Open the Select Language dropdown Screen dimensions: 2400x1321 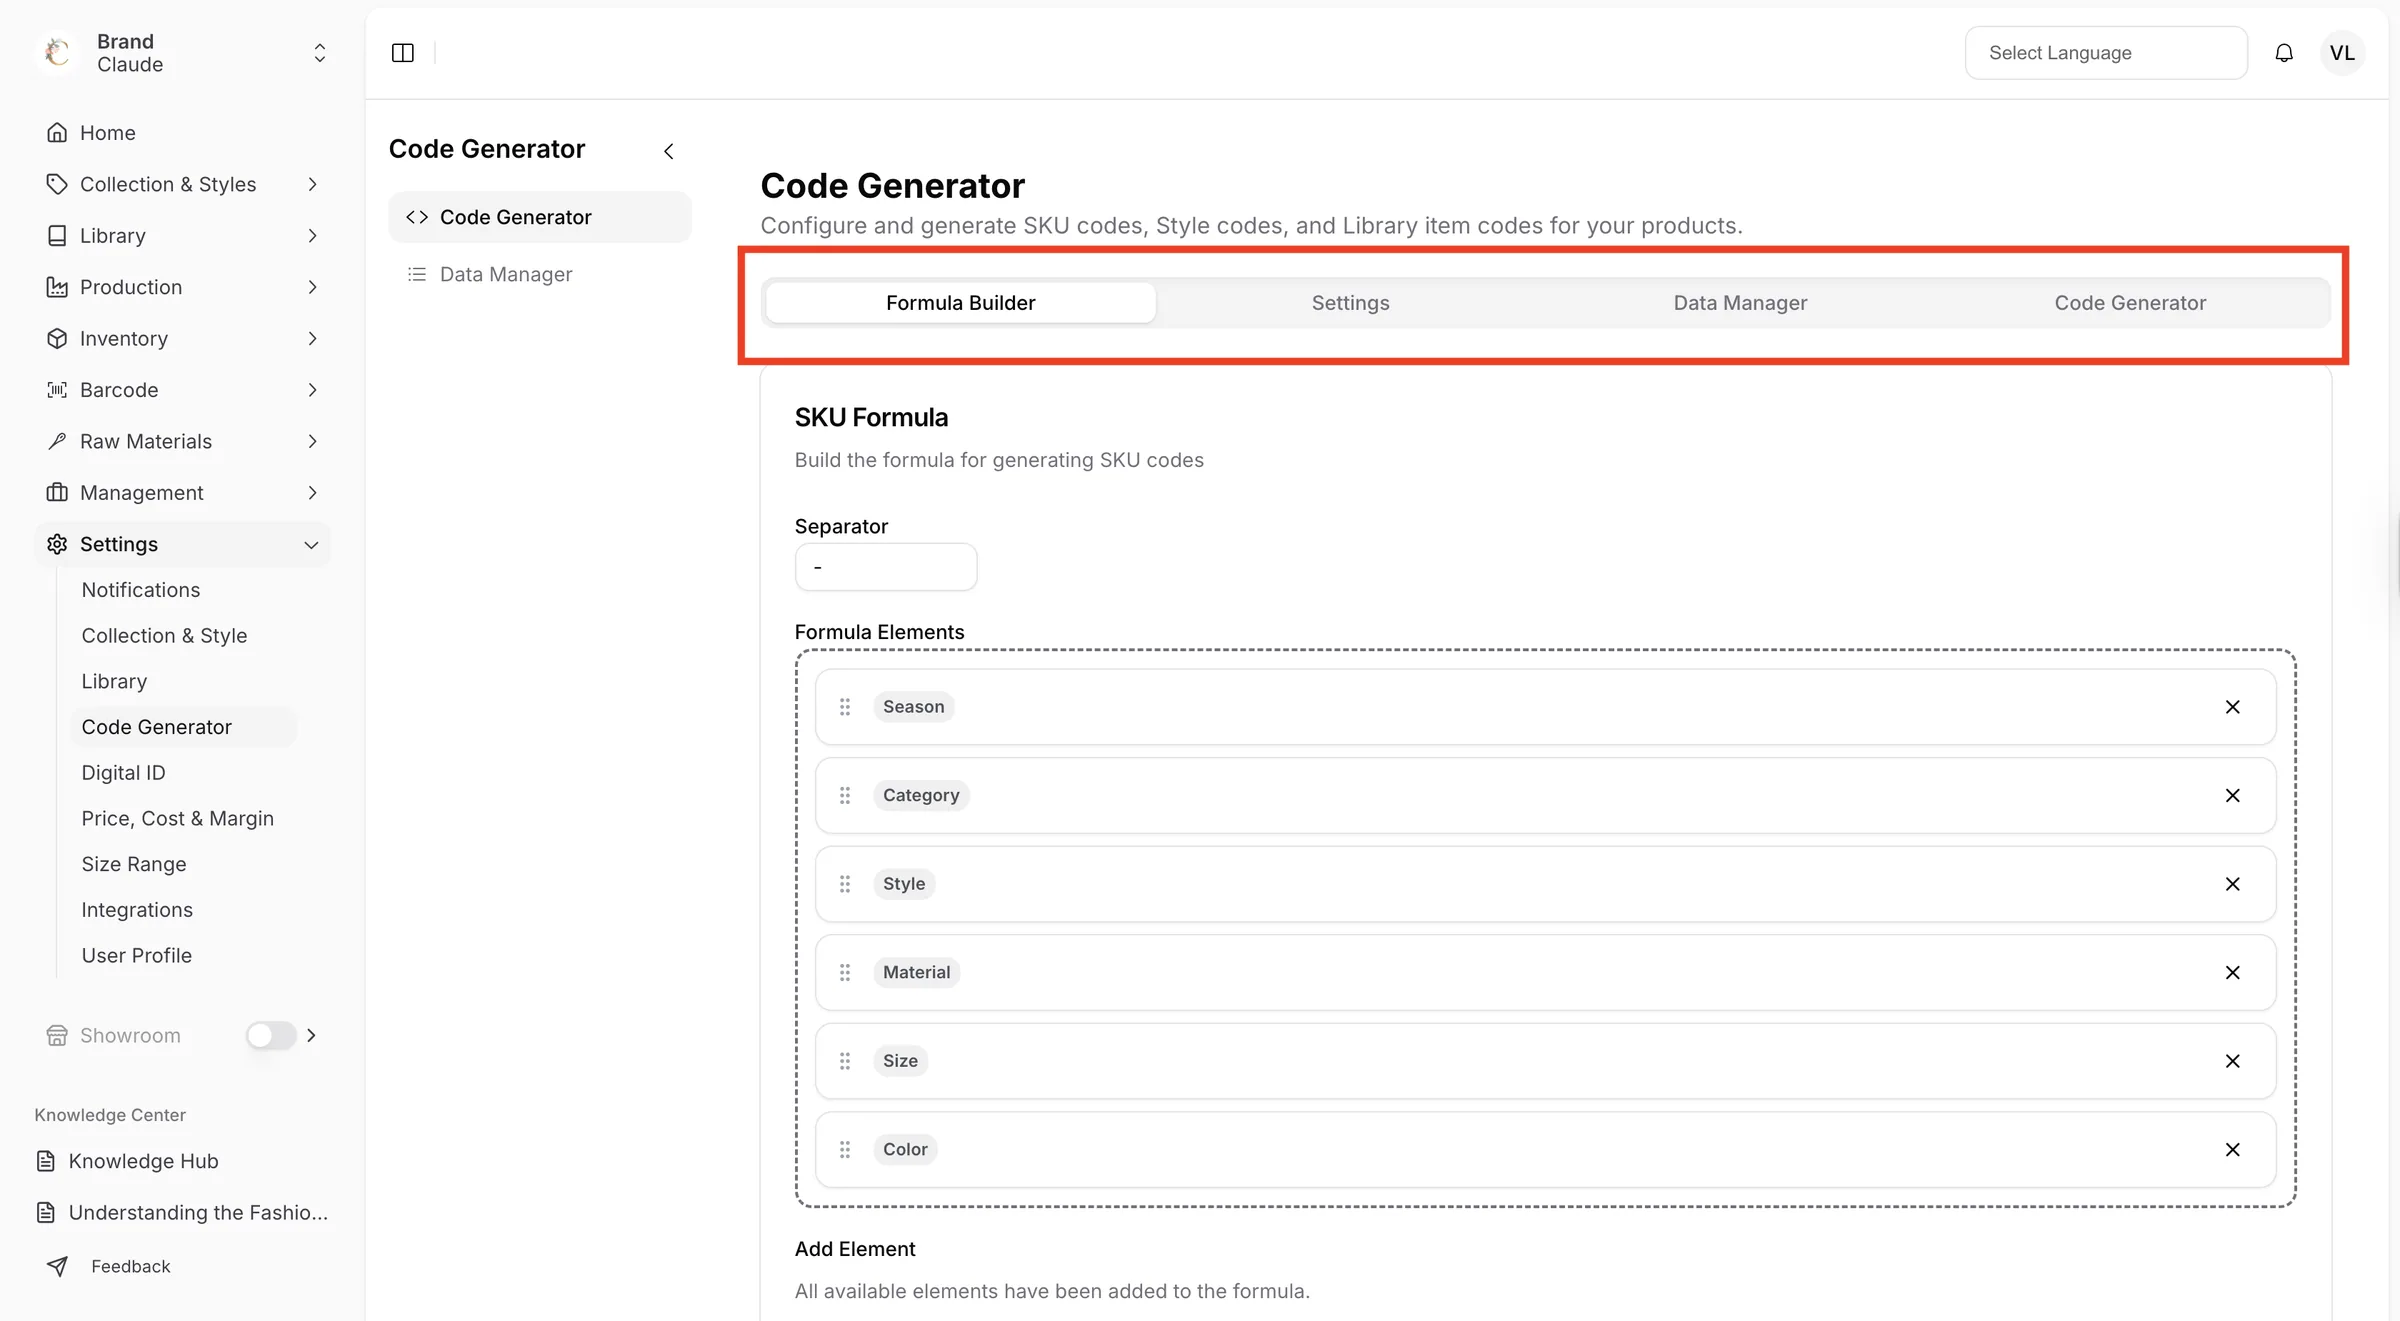pos(2106,53)
